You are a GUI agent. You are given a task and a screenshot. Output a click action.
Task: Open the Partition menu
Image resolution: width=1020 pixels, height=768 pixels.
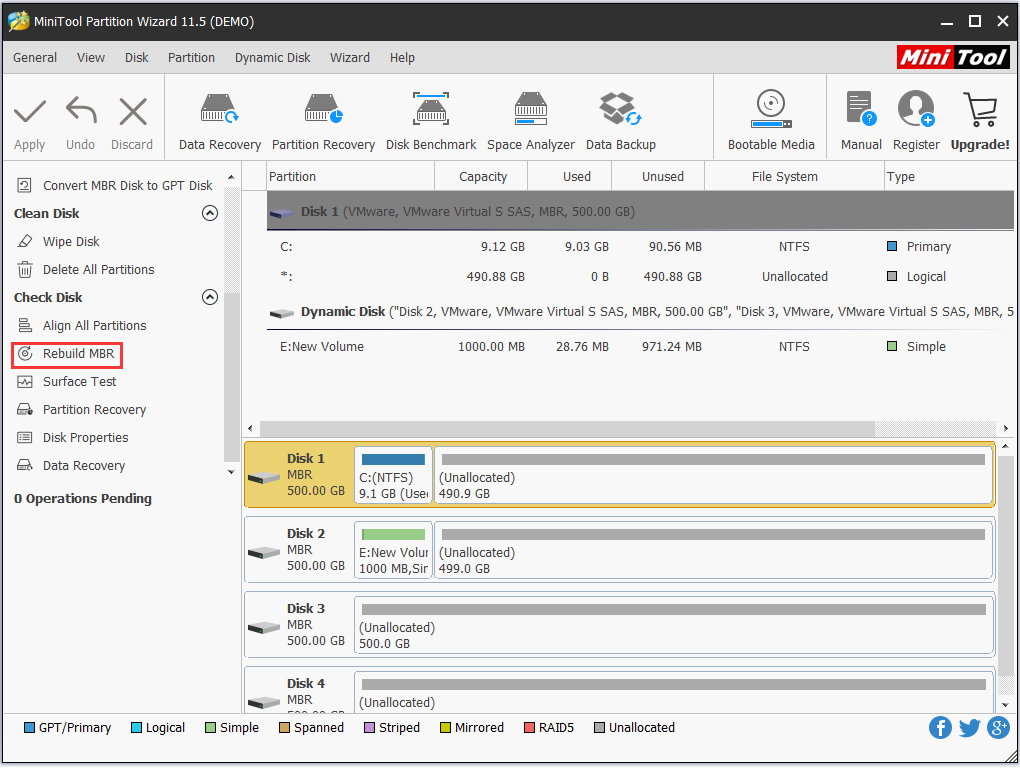191,58
